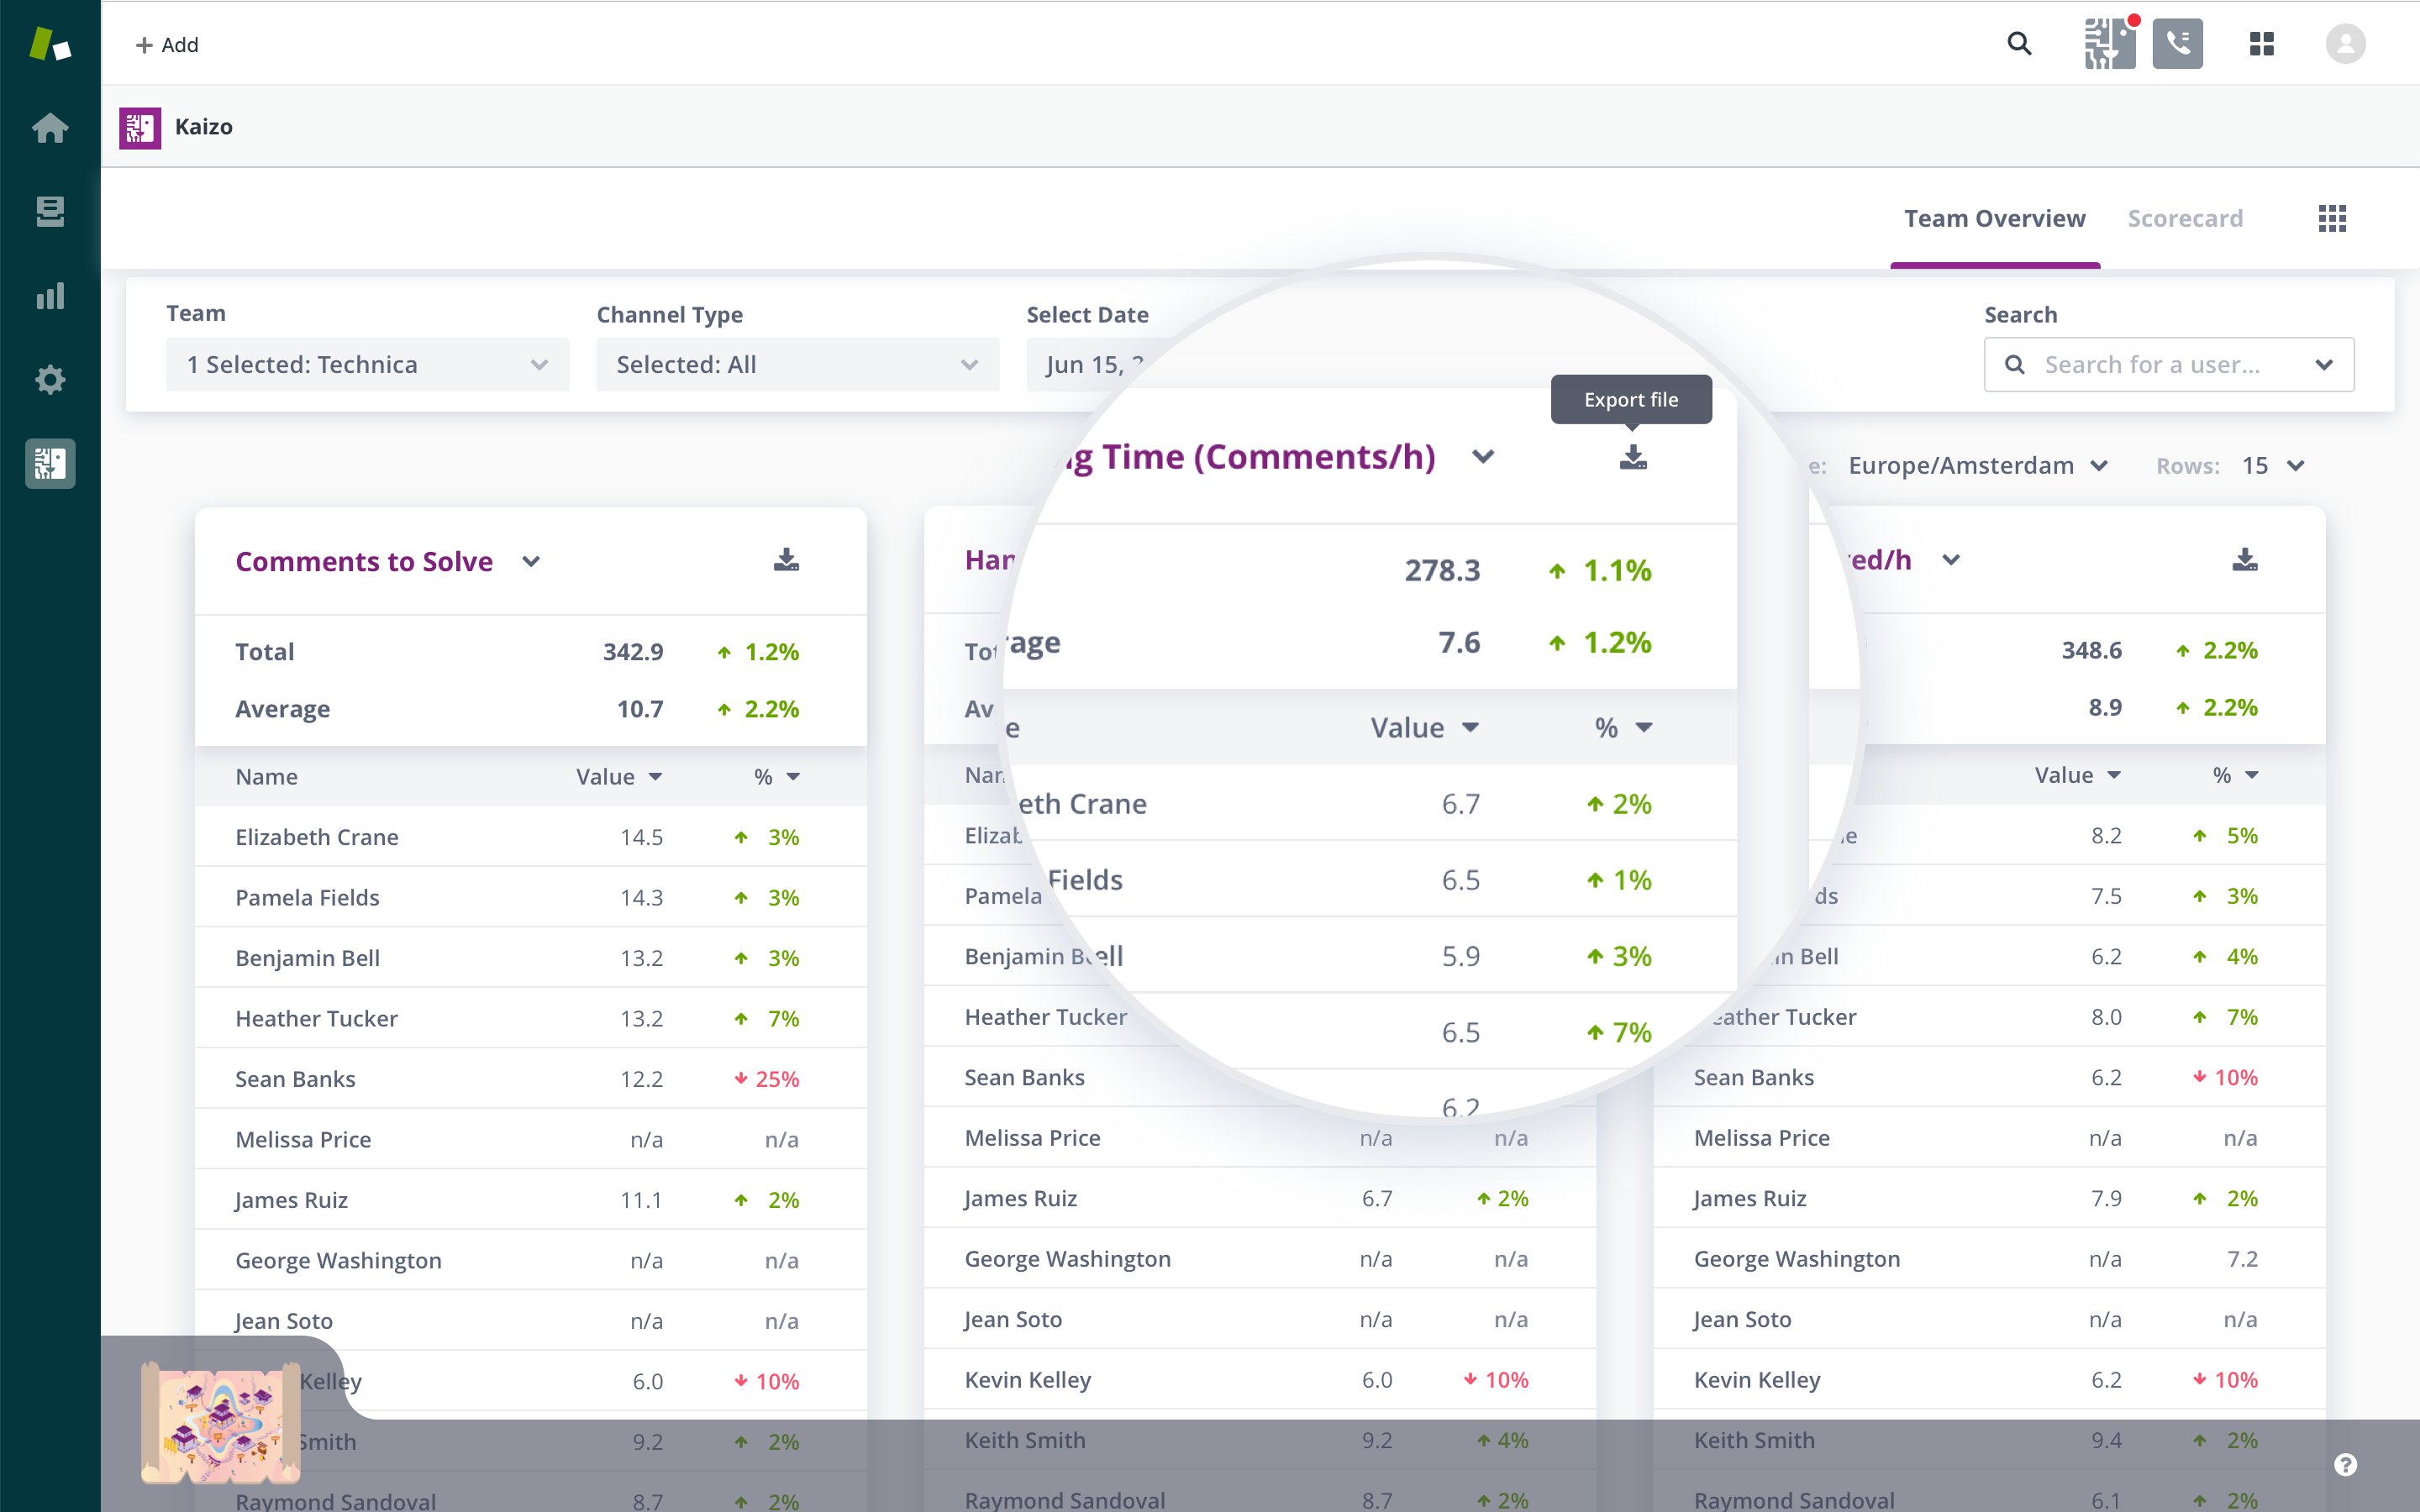The width and height of the screenshot is (2420, 1512).
Task: Click Name column header in Comments to Solve
Action: click(x=266, y=776)
